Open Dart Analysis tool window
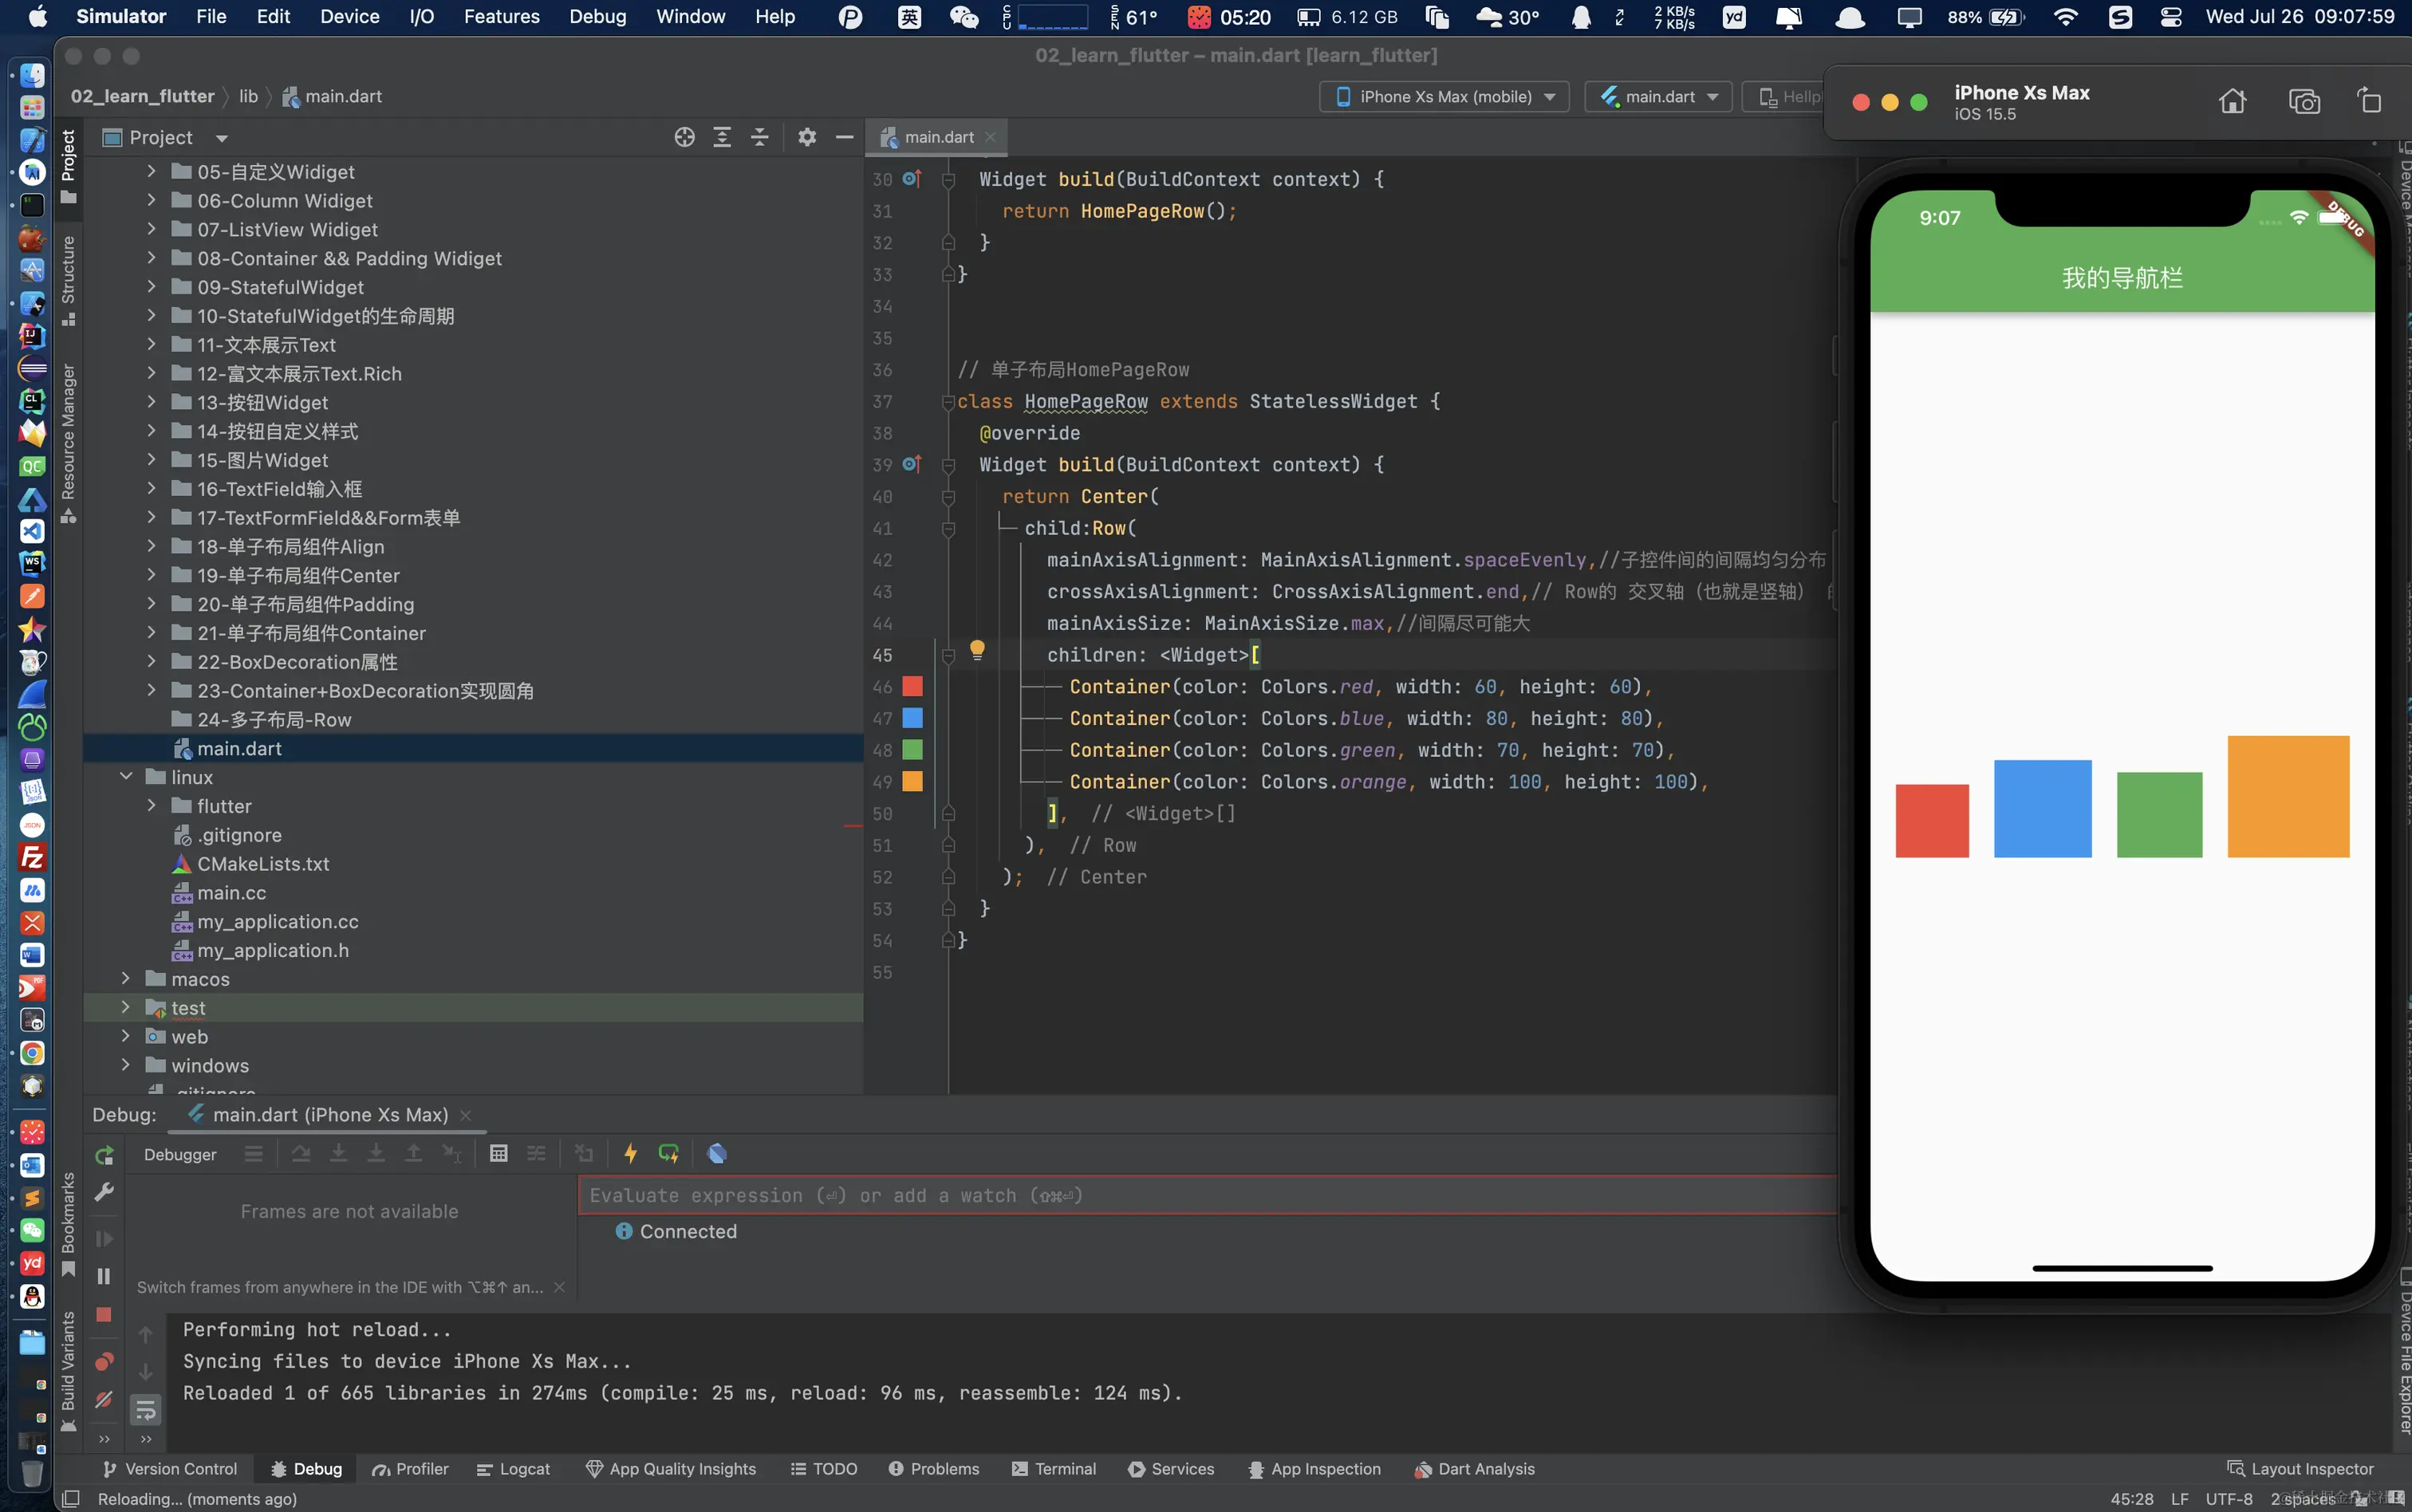 (1474, 1469)
